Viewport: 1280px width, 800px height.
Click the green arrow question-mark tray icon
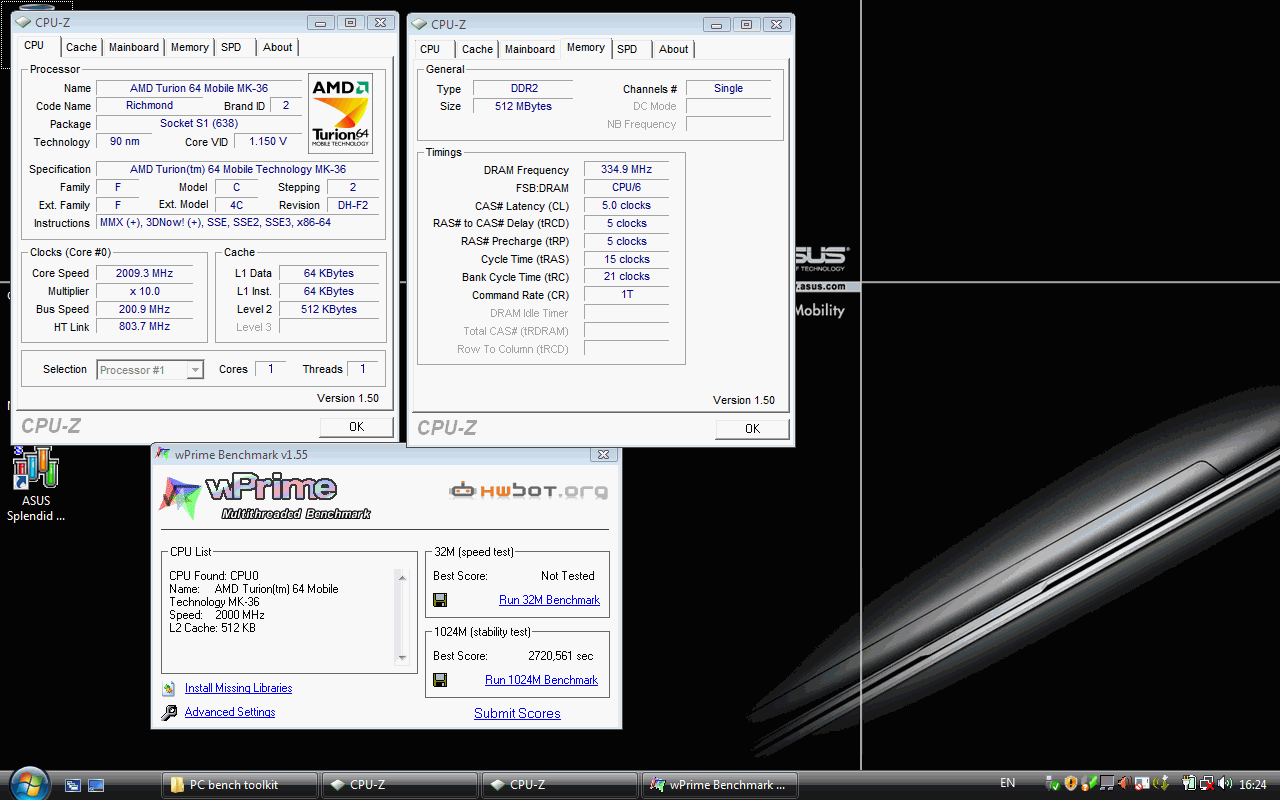1090,784
